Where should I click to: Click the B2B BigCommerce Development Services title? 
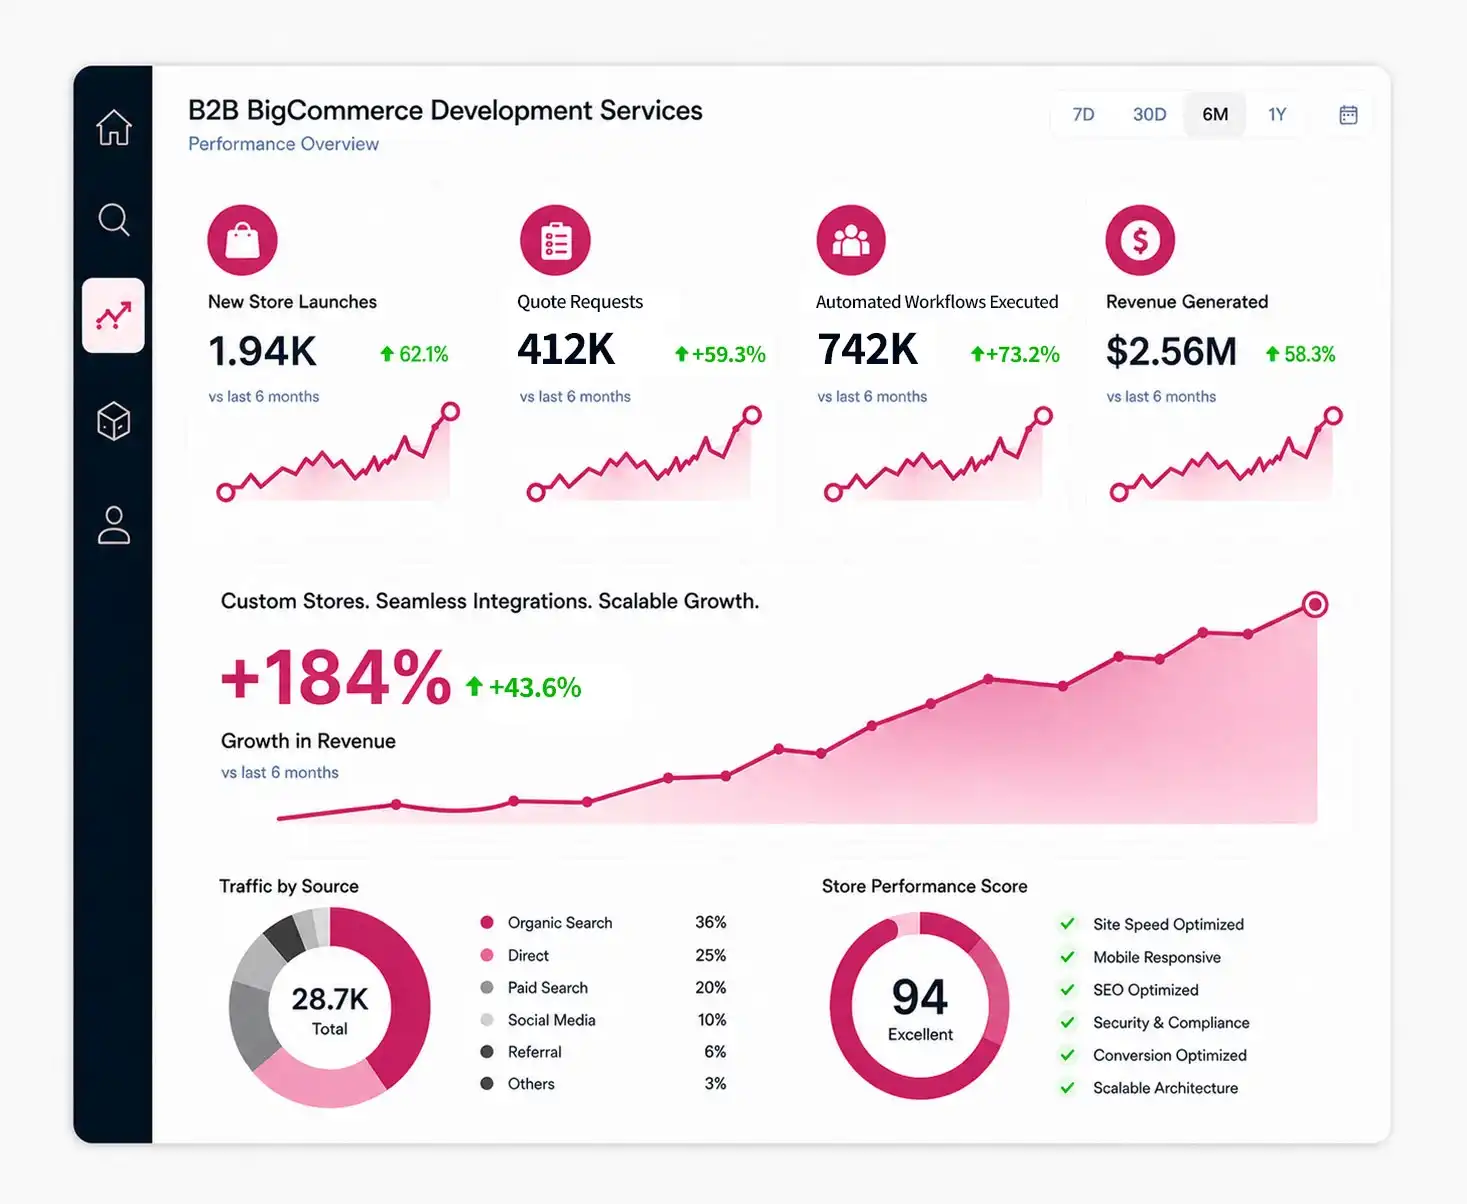pyautogui.click(x=445, y=110)
